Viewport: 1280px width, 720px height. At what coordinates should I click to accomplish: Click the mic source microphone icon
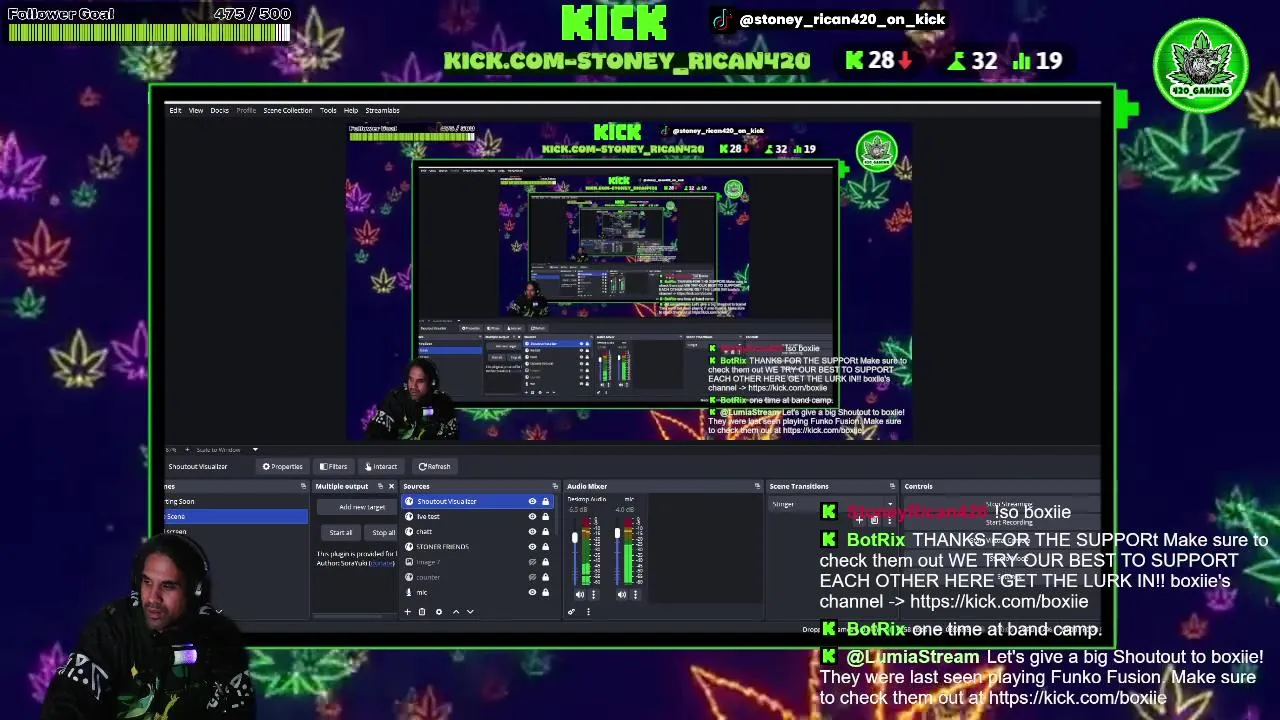tap(409, 592)
